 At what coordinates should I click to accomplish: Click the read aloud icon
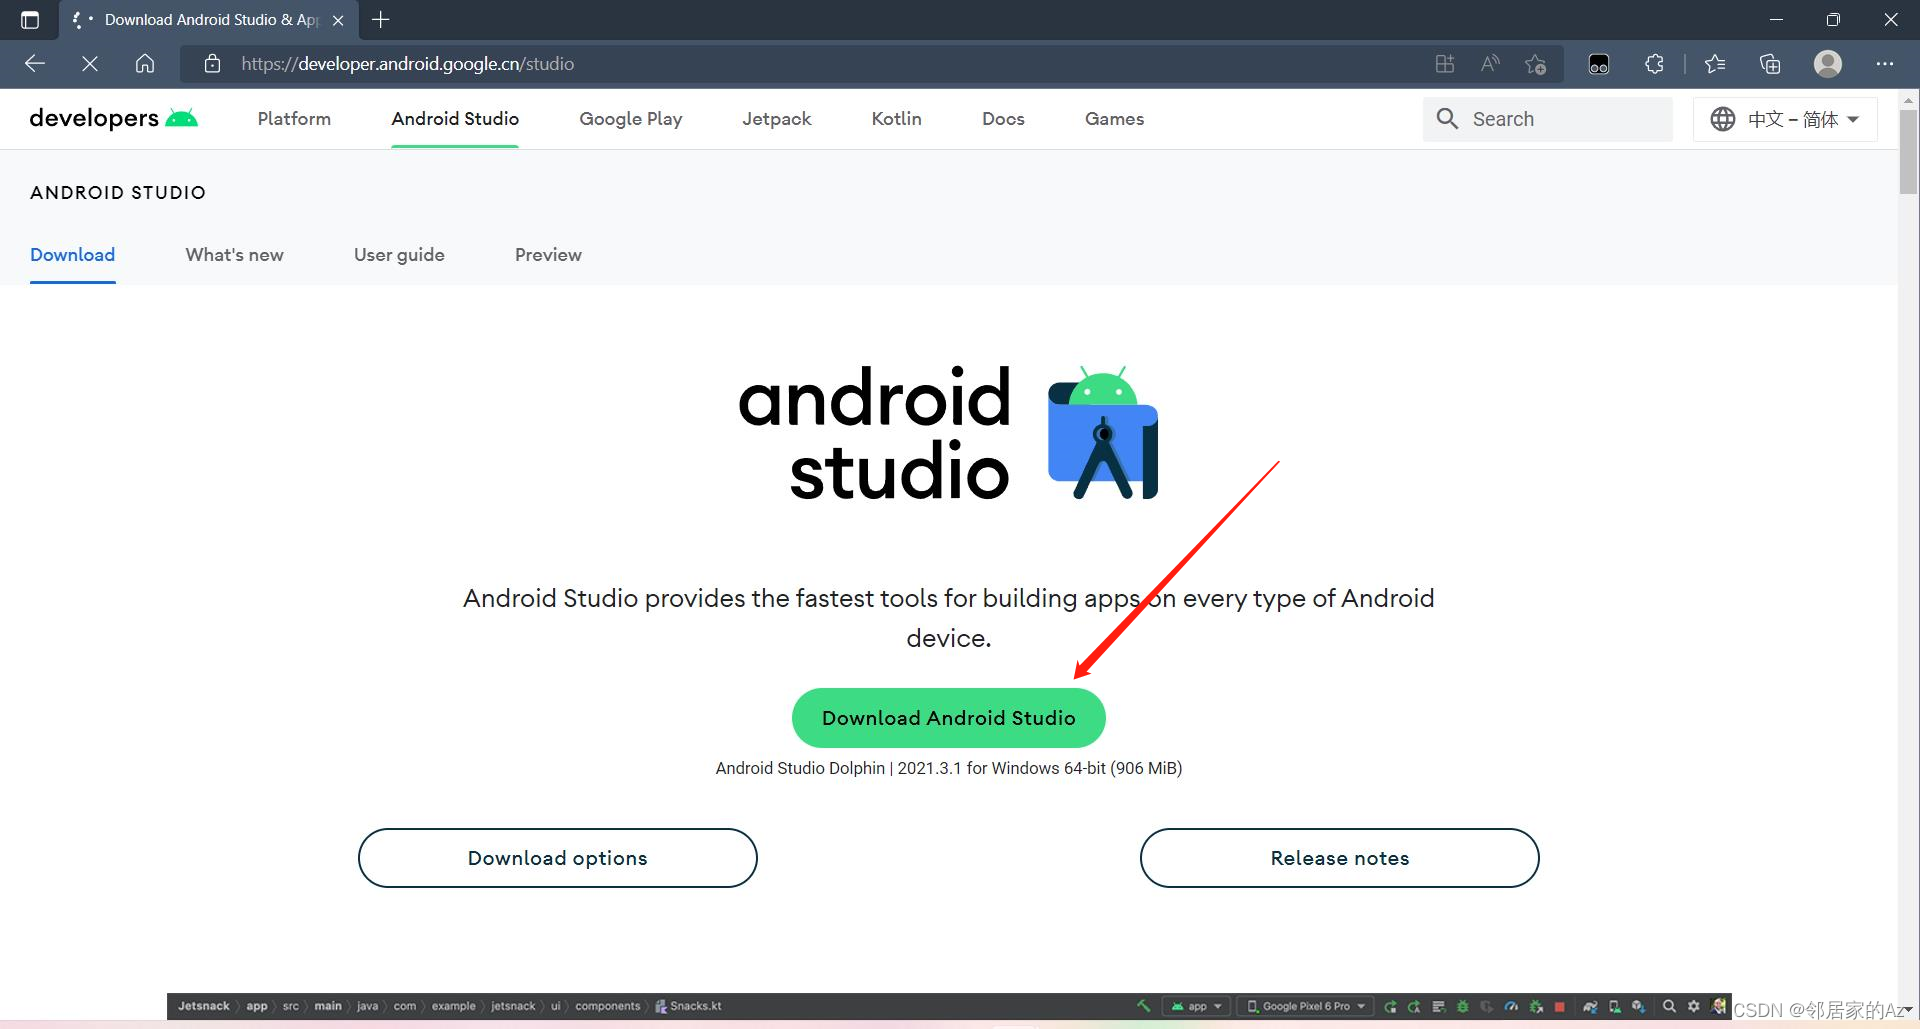1490,64
